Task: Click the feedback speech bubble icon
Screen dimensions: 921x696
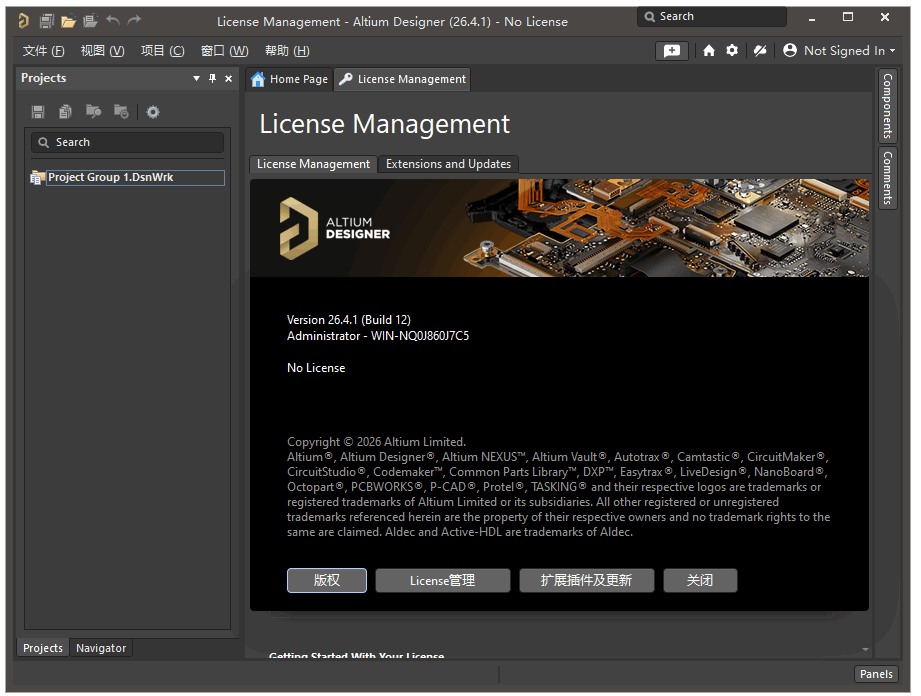Action: tap(672, 50)
